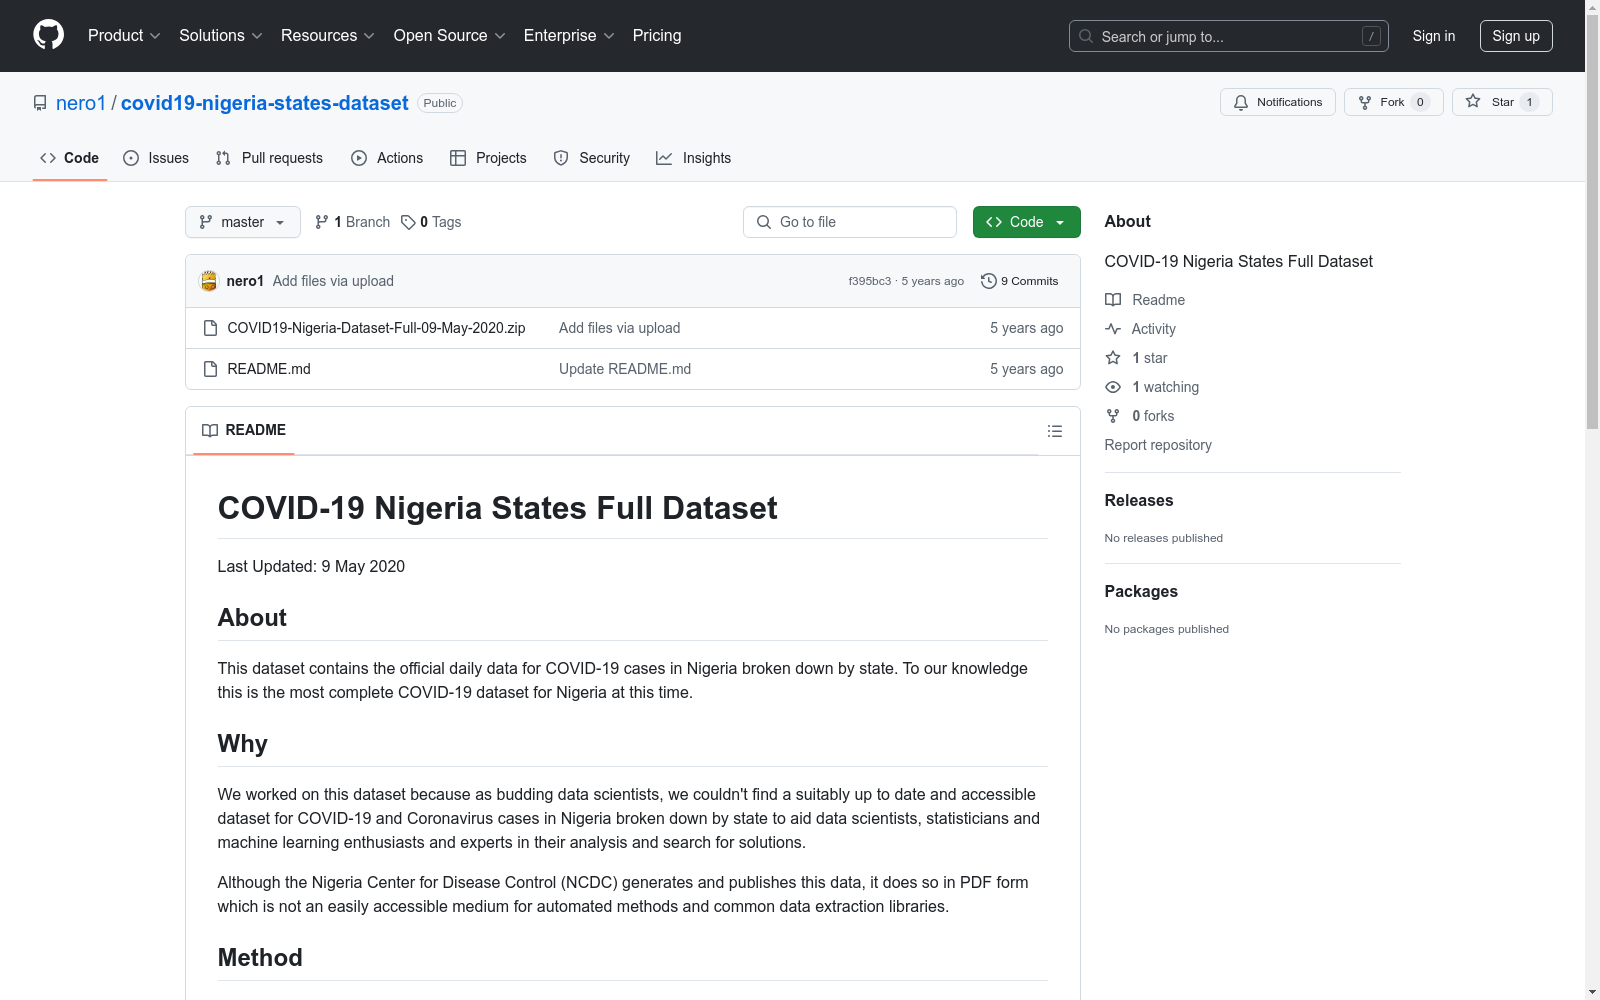Open the GitHub homepage logo

click(48, 35)
